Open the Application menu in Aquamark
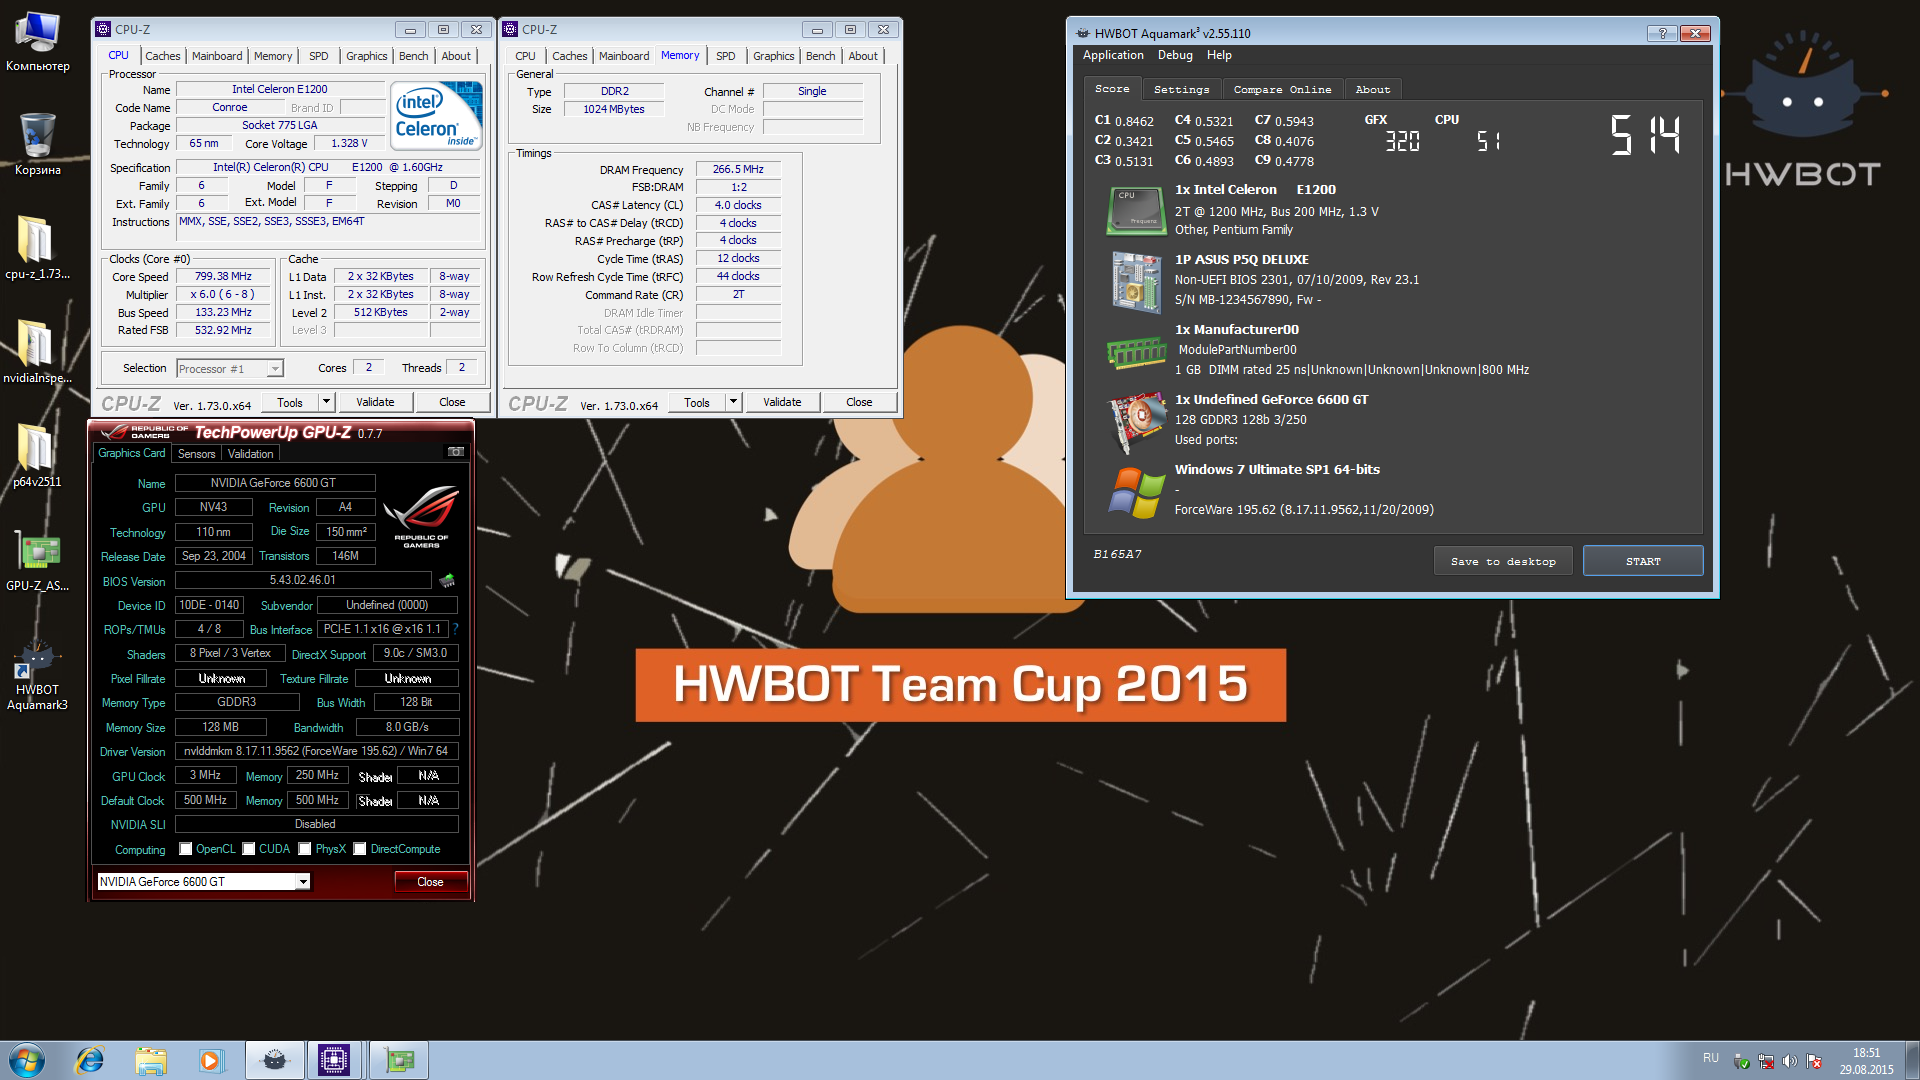 pos(1112,55)
